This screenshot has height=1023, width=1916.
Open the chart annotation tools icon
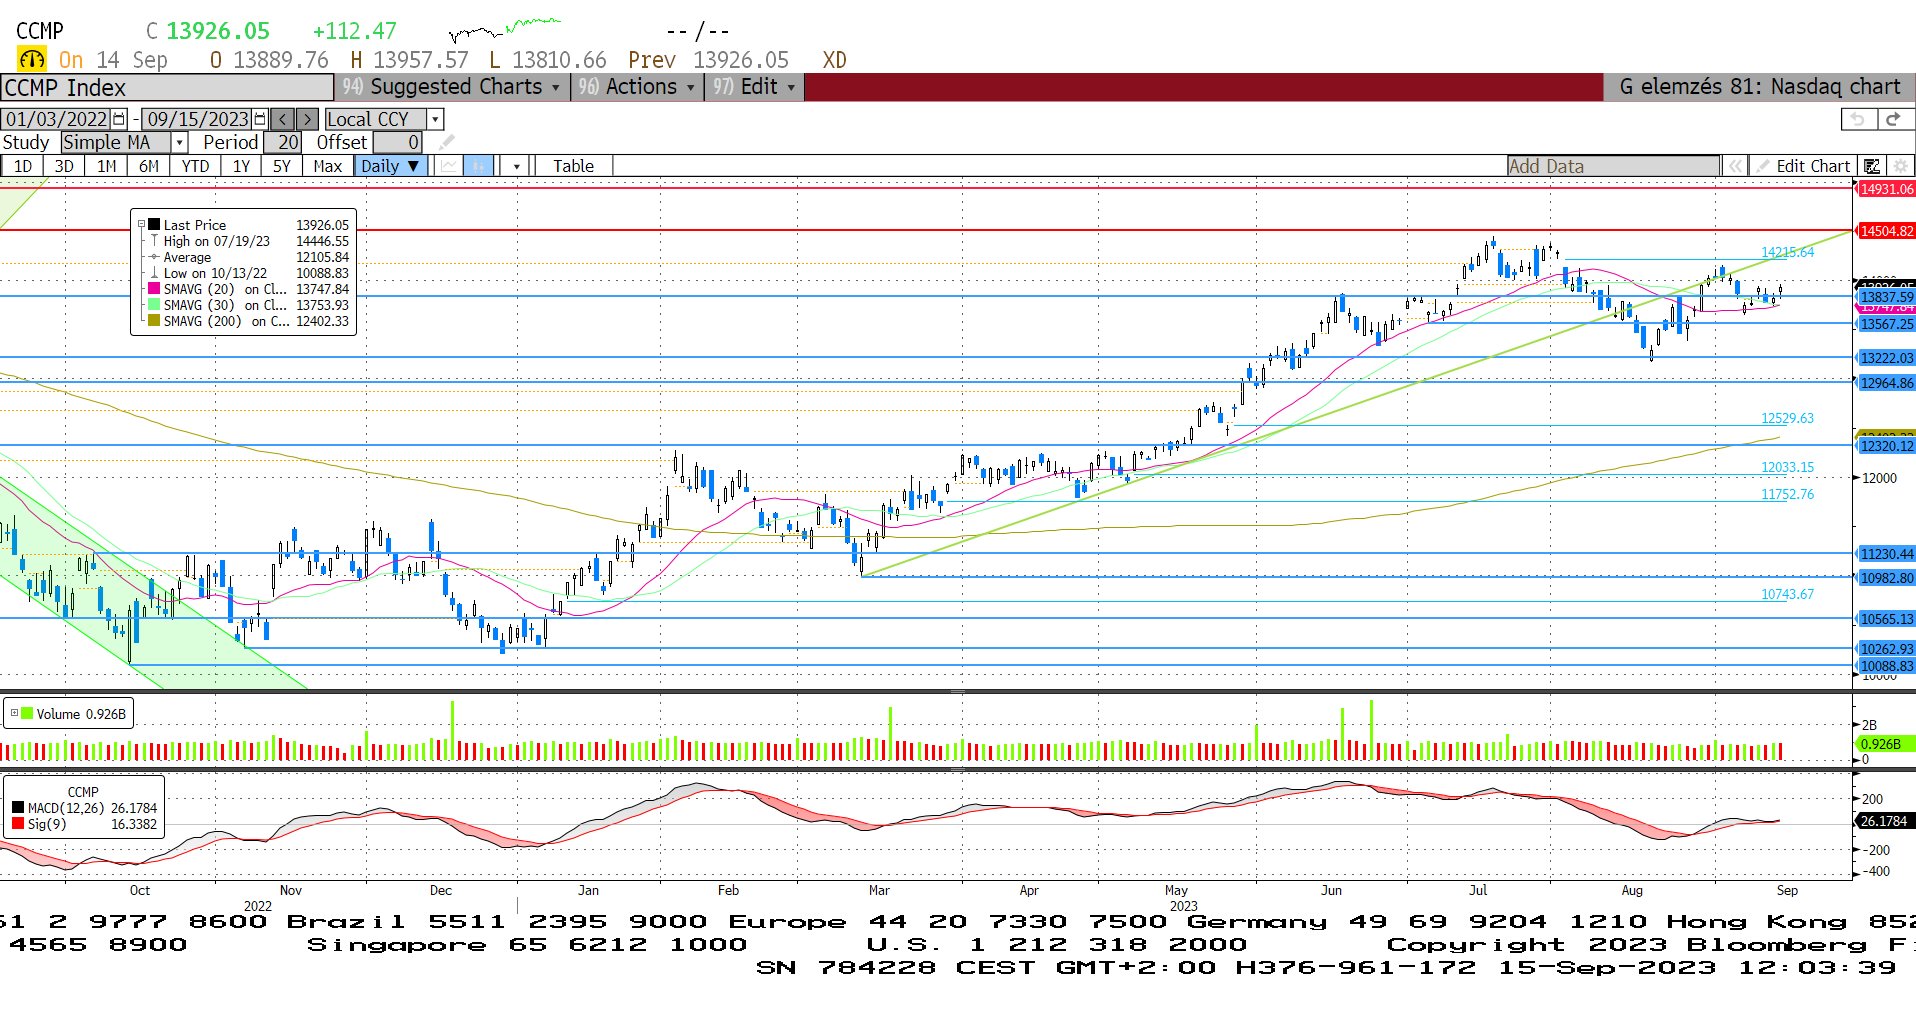[x=1872, y=166]
